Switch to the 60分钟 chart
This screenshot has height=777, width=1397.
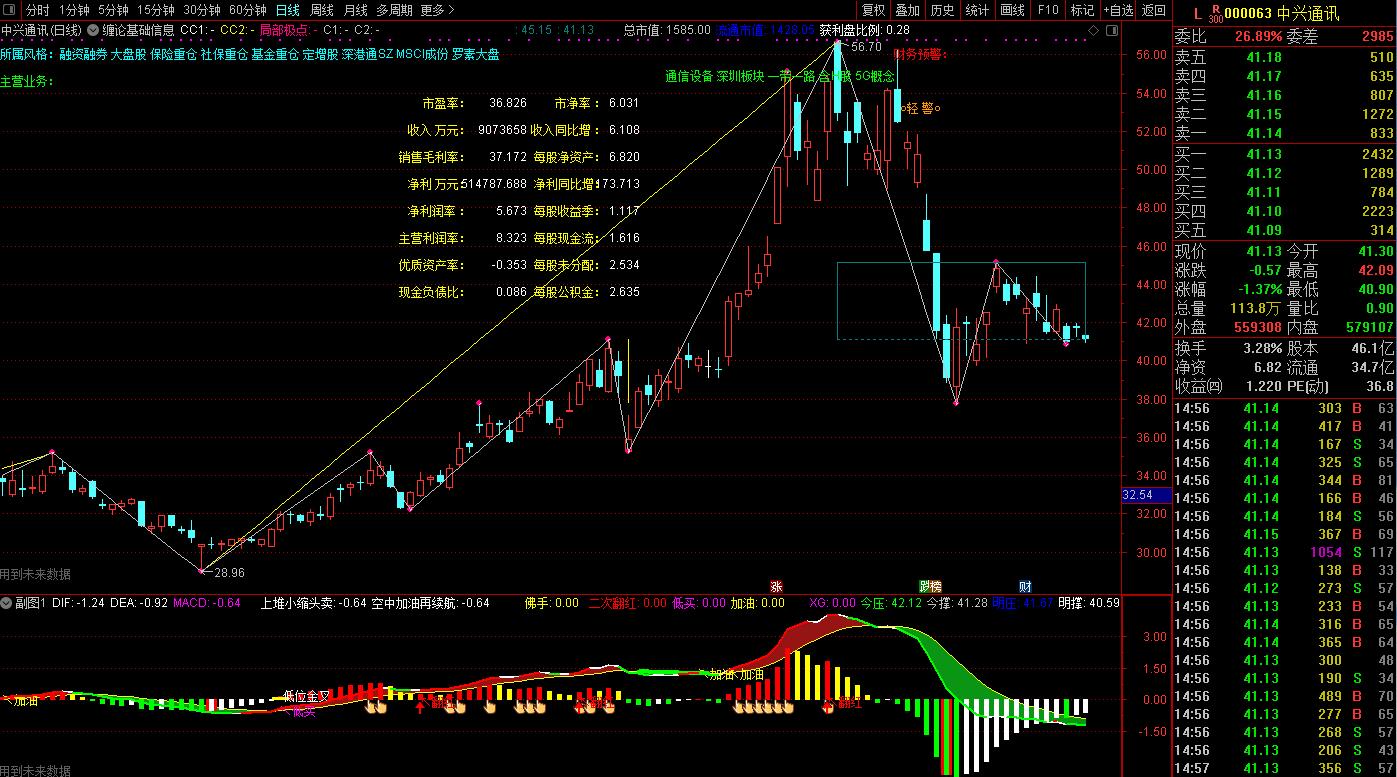click(x=248, y=10)
